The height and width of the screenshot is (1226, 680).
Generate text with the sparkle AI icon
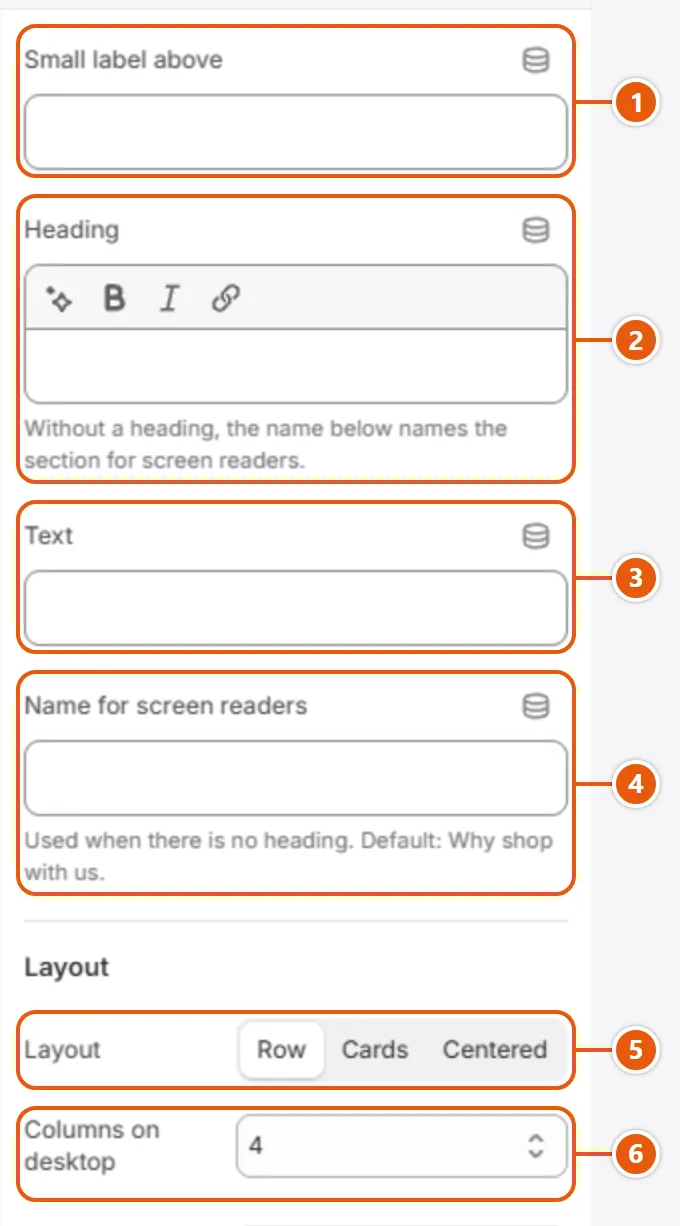click(x=59, y=298)
